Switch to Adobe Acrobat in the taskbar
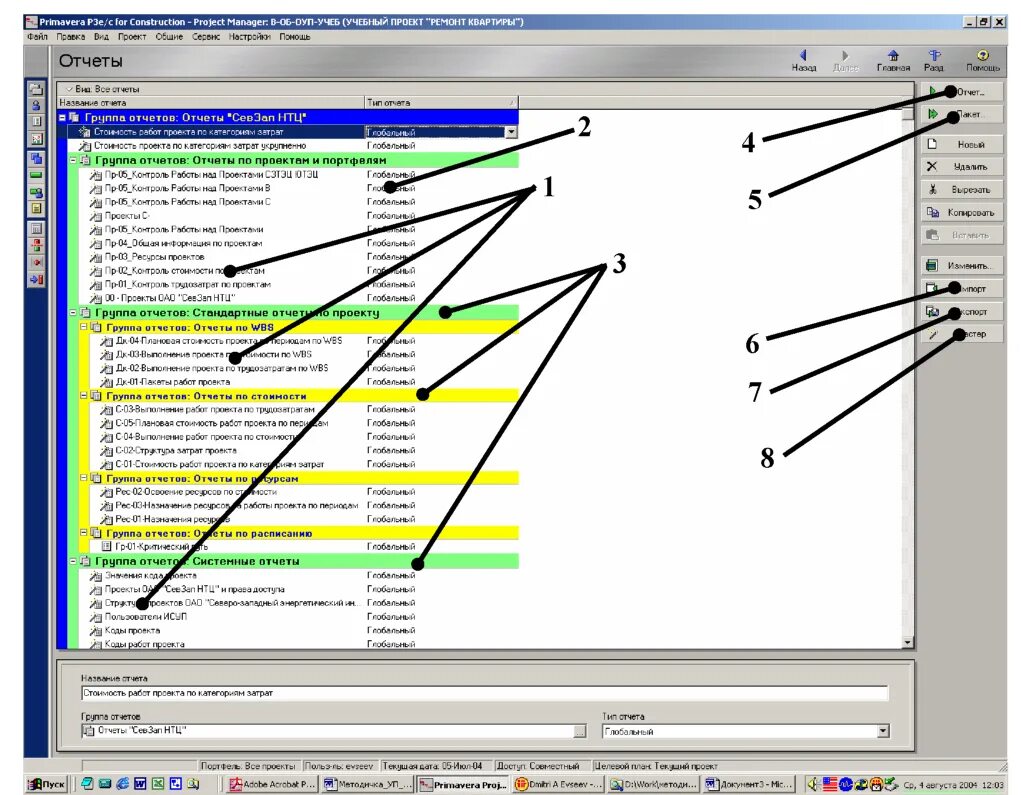The height and width of the screenshot is (795, 1021). (x=272, y=784)
